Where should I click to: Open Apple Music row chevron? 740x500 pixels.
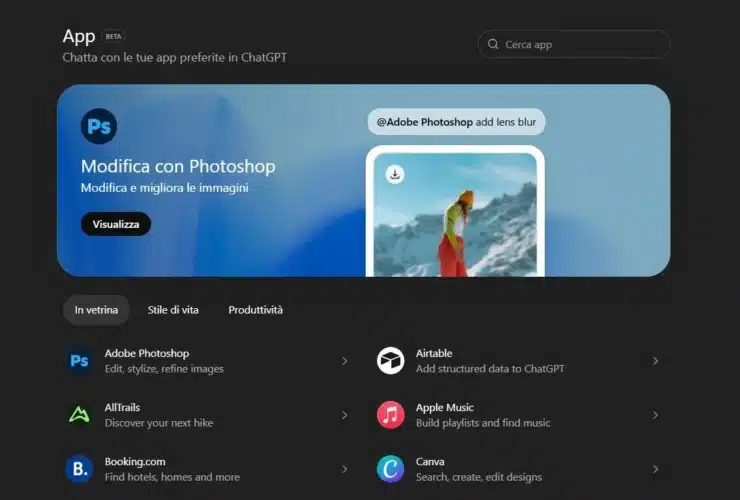(656, 415)
